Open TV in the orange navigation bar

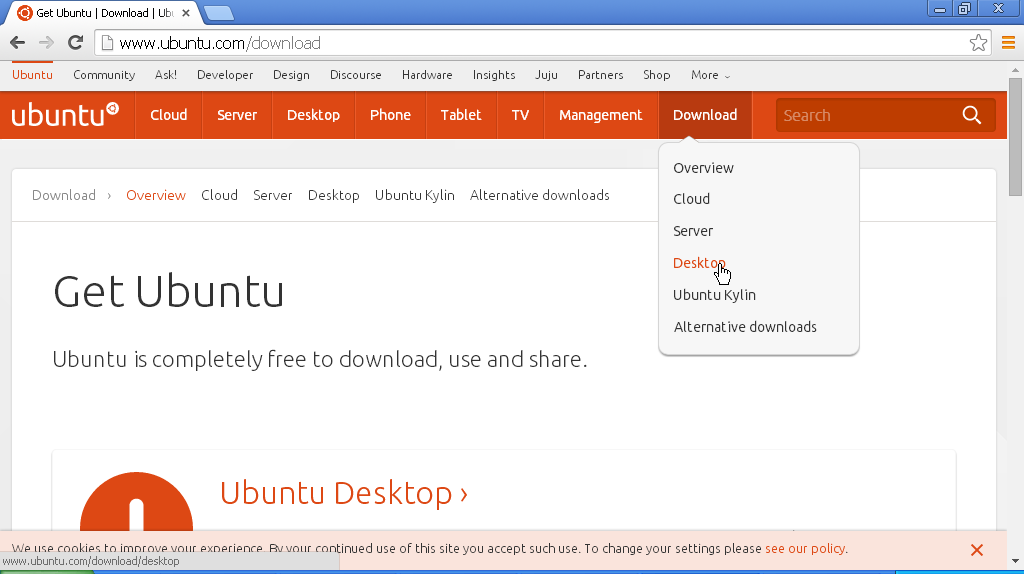click(520, 115)
